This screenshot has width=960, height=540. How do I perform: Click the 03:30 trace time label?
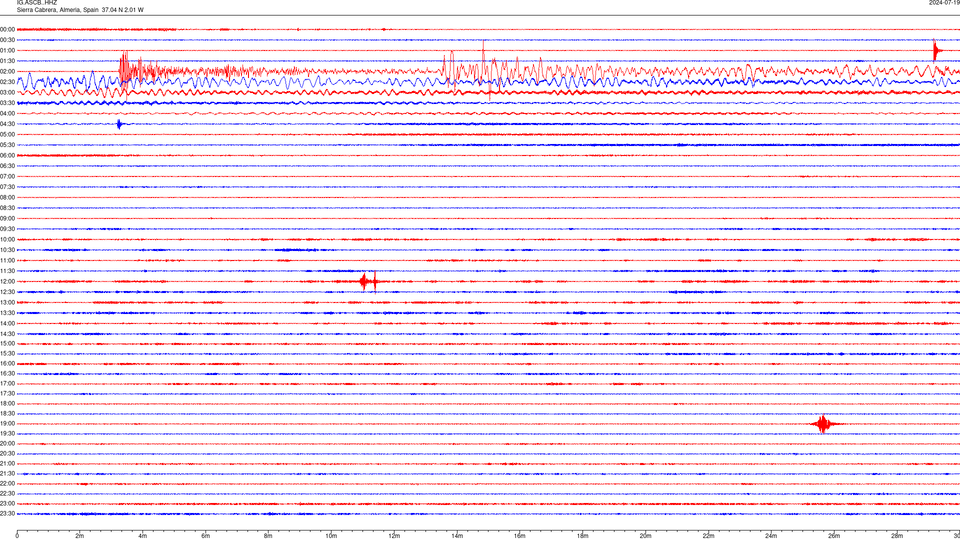tap(7, 103)
